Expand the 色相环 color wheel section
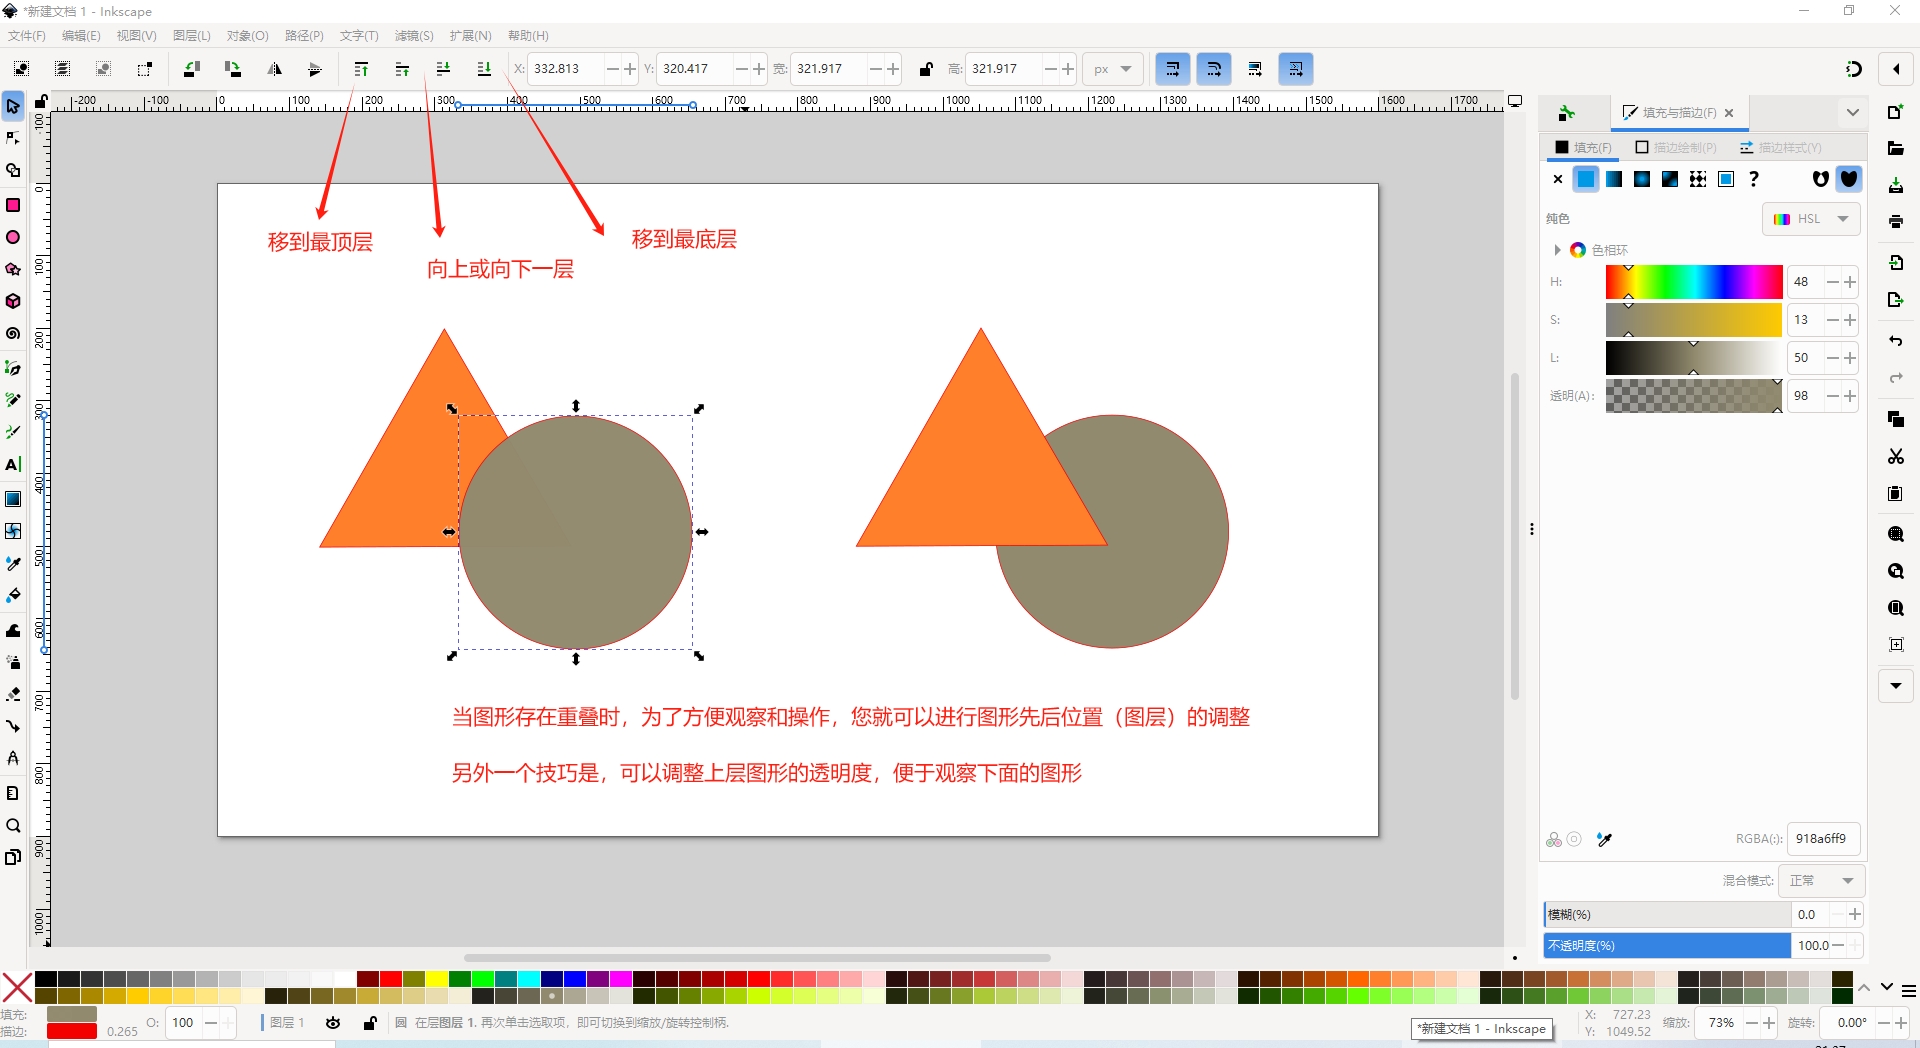 tap(1557, 250)
